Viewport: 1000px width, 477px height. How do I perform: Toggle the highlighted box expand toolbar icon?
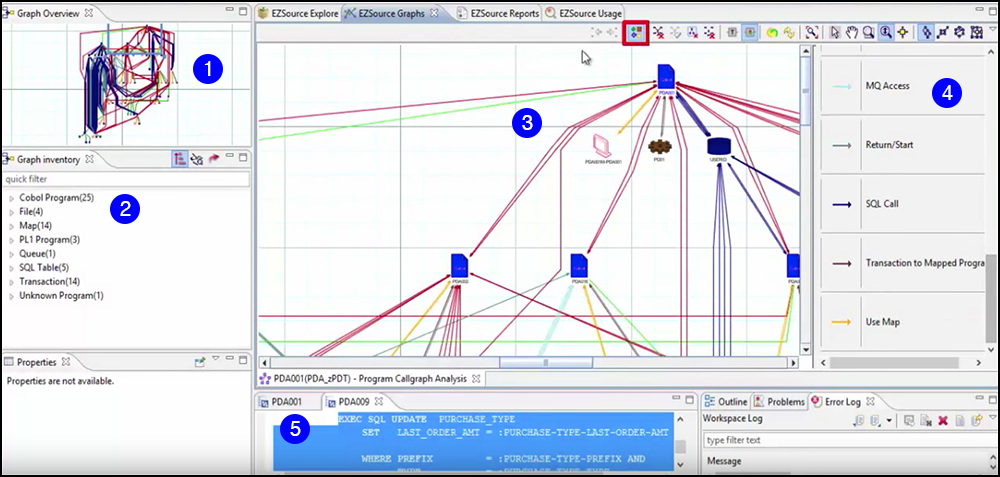click(x=749, y=32)
